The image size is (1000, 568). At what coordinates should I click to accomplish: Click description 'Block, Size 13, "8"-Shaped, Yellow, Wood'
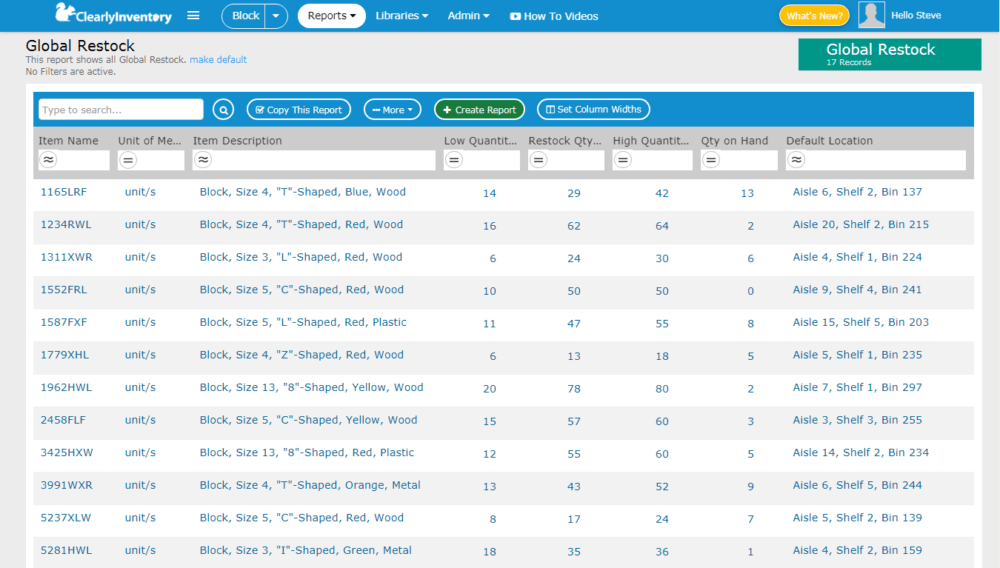311,387
